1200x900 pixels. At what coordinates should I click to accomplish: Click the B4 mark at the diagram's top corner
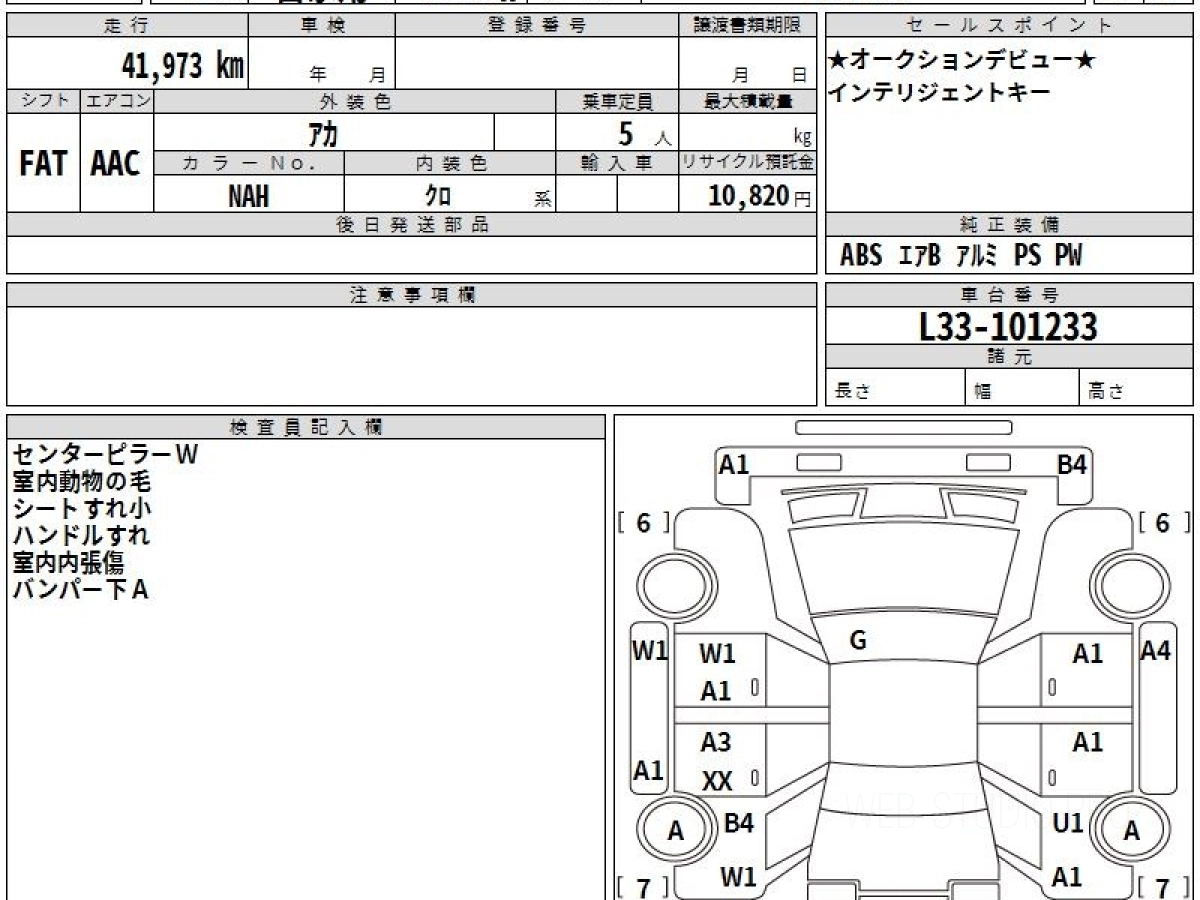(1073, 464)
